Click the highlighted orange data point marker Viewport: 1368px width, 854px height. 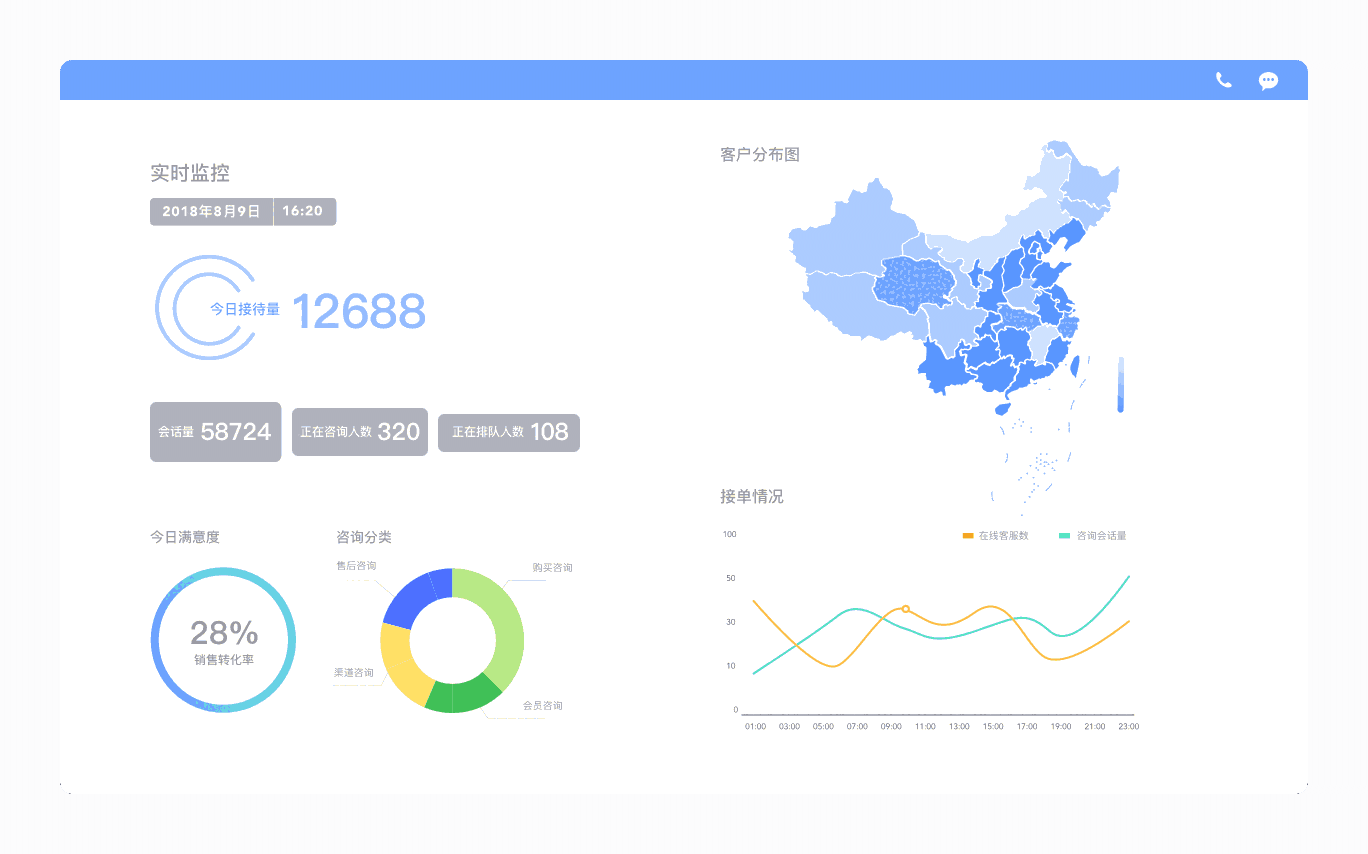(906, 609)
